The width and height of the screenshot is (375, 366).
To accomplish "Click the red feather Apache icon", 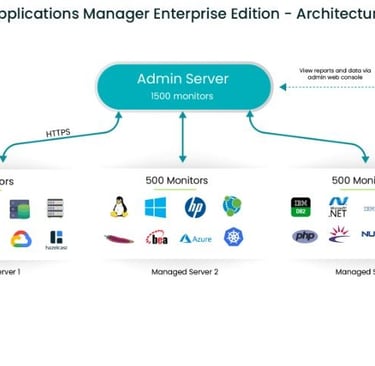I will [x=119, y=239].
